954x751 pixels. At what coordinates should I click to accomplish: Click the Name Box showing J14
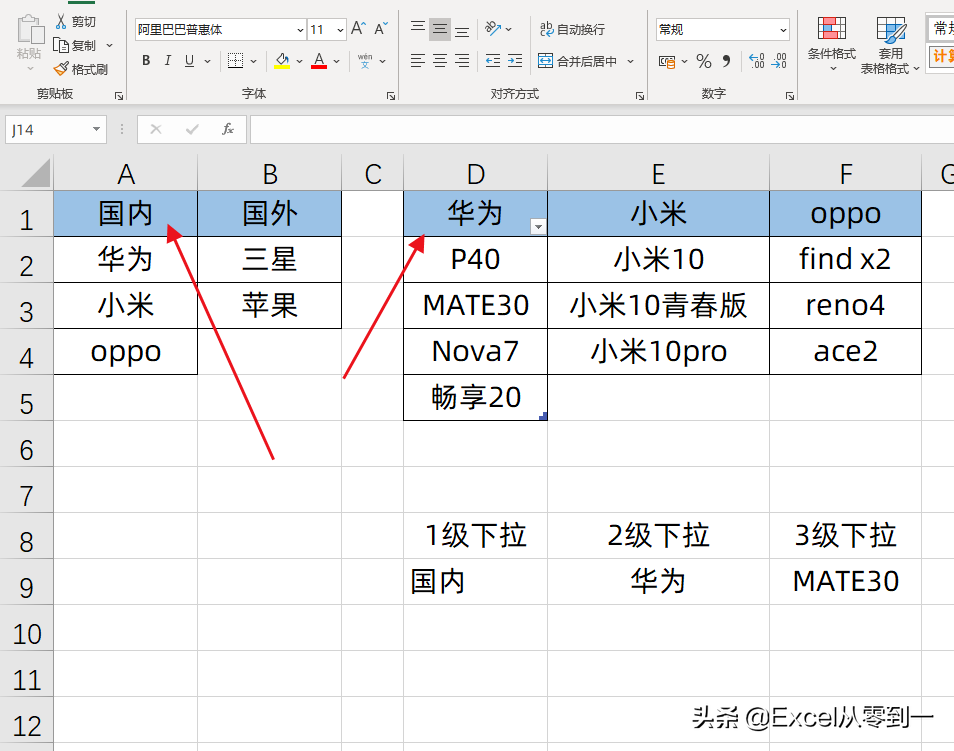[49, 130]
